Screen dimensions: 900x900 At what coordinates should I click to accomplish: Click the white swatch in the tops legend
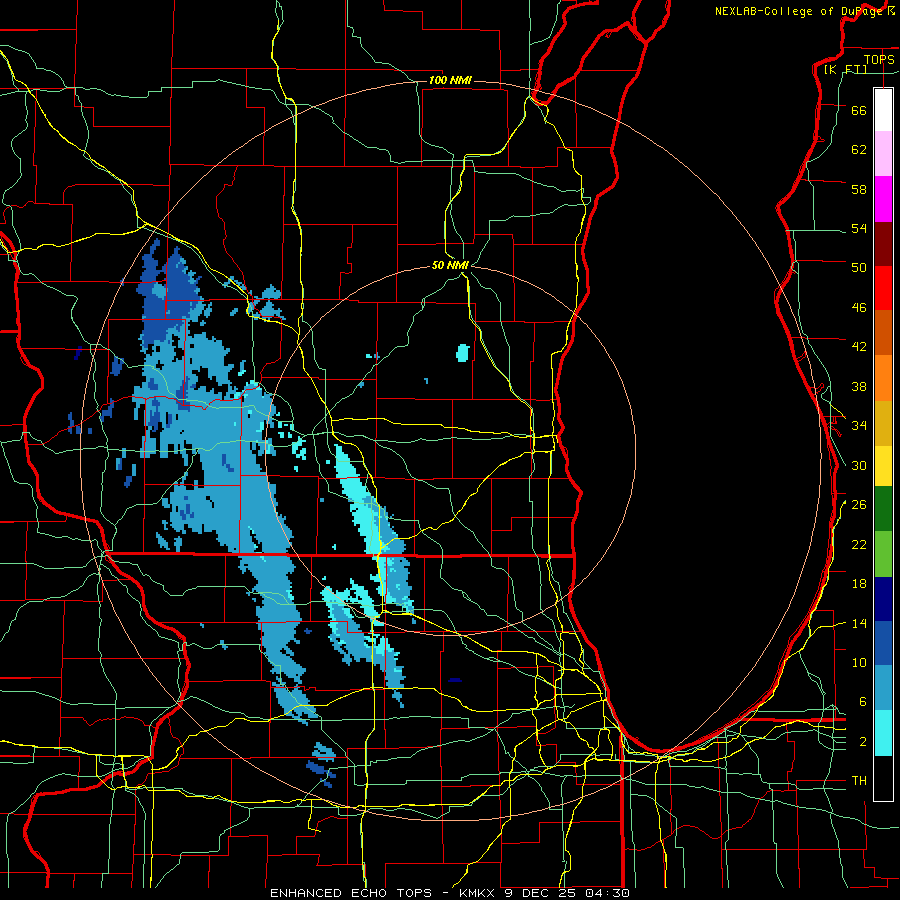pos(883,110)
